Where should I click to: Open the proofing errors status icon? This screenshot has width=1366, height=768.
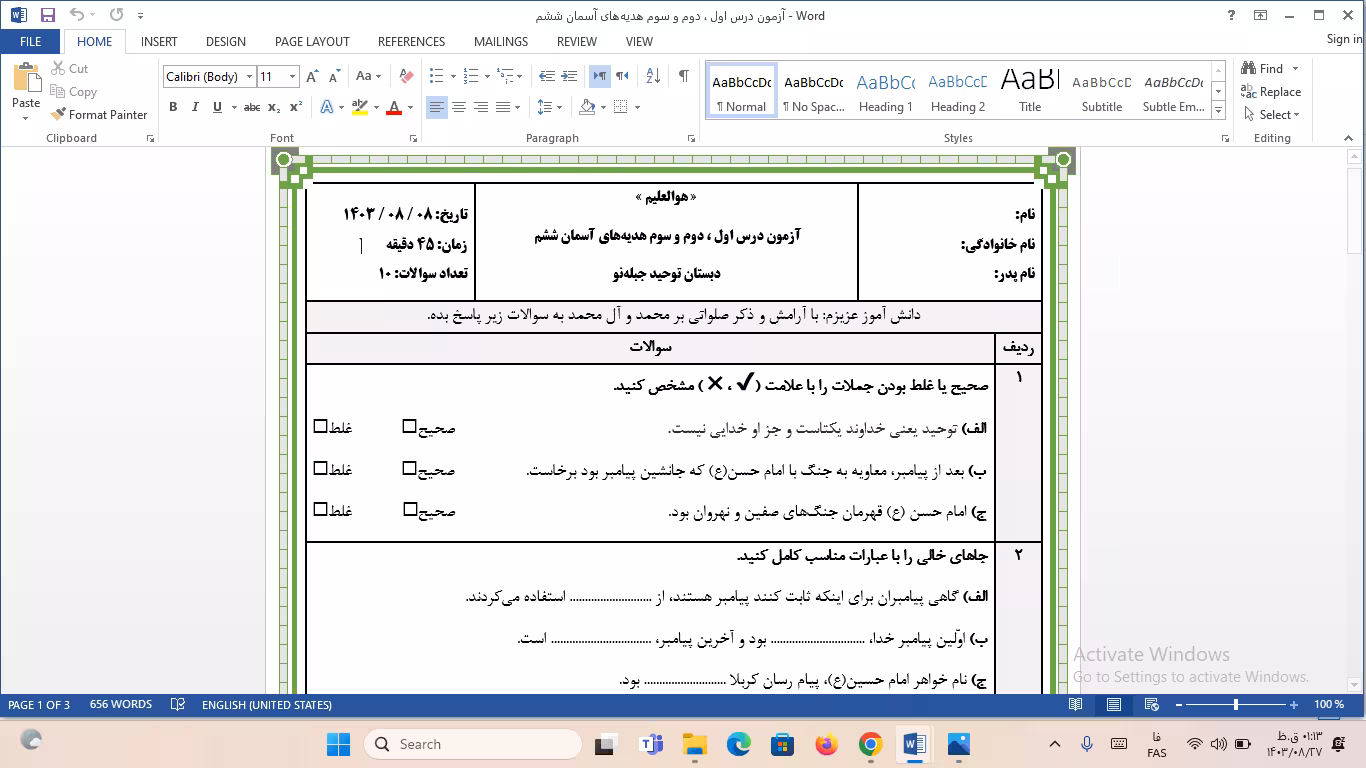click(x=178, y=705)
